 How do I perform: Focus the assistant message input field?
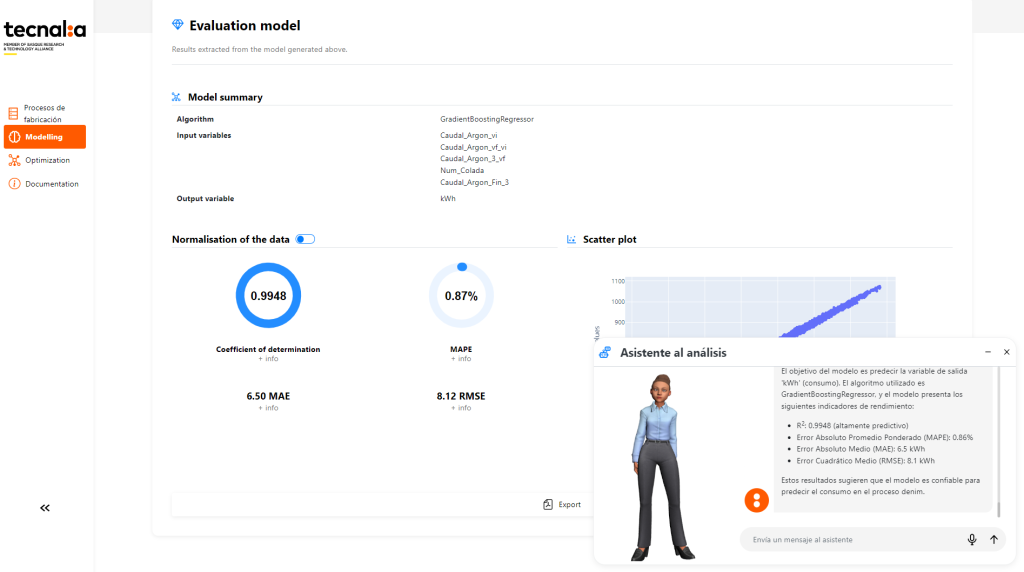(856, 540)
